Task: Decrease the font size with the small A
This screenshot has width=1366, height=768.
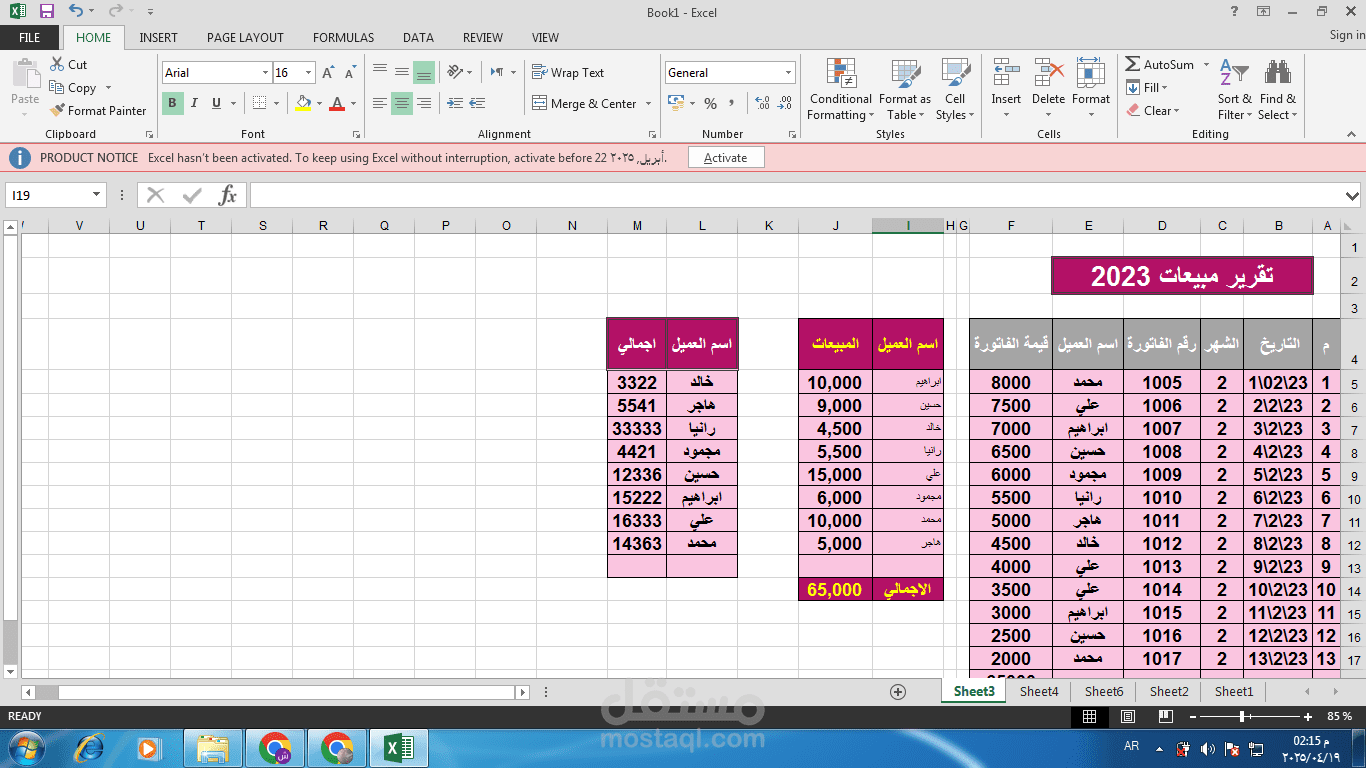Action: 350,73
